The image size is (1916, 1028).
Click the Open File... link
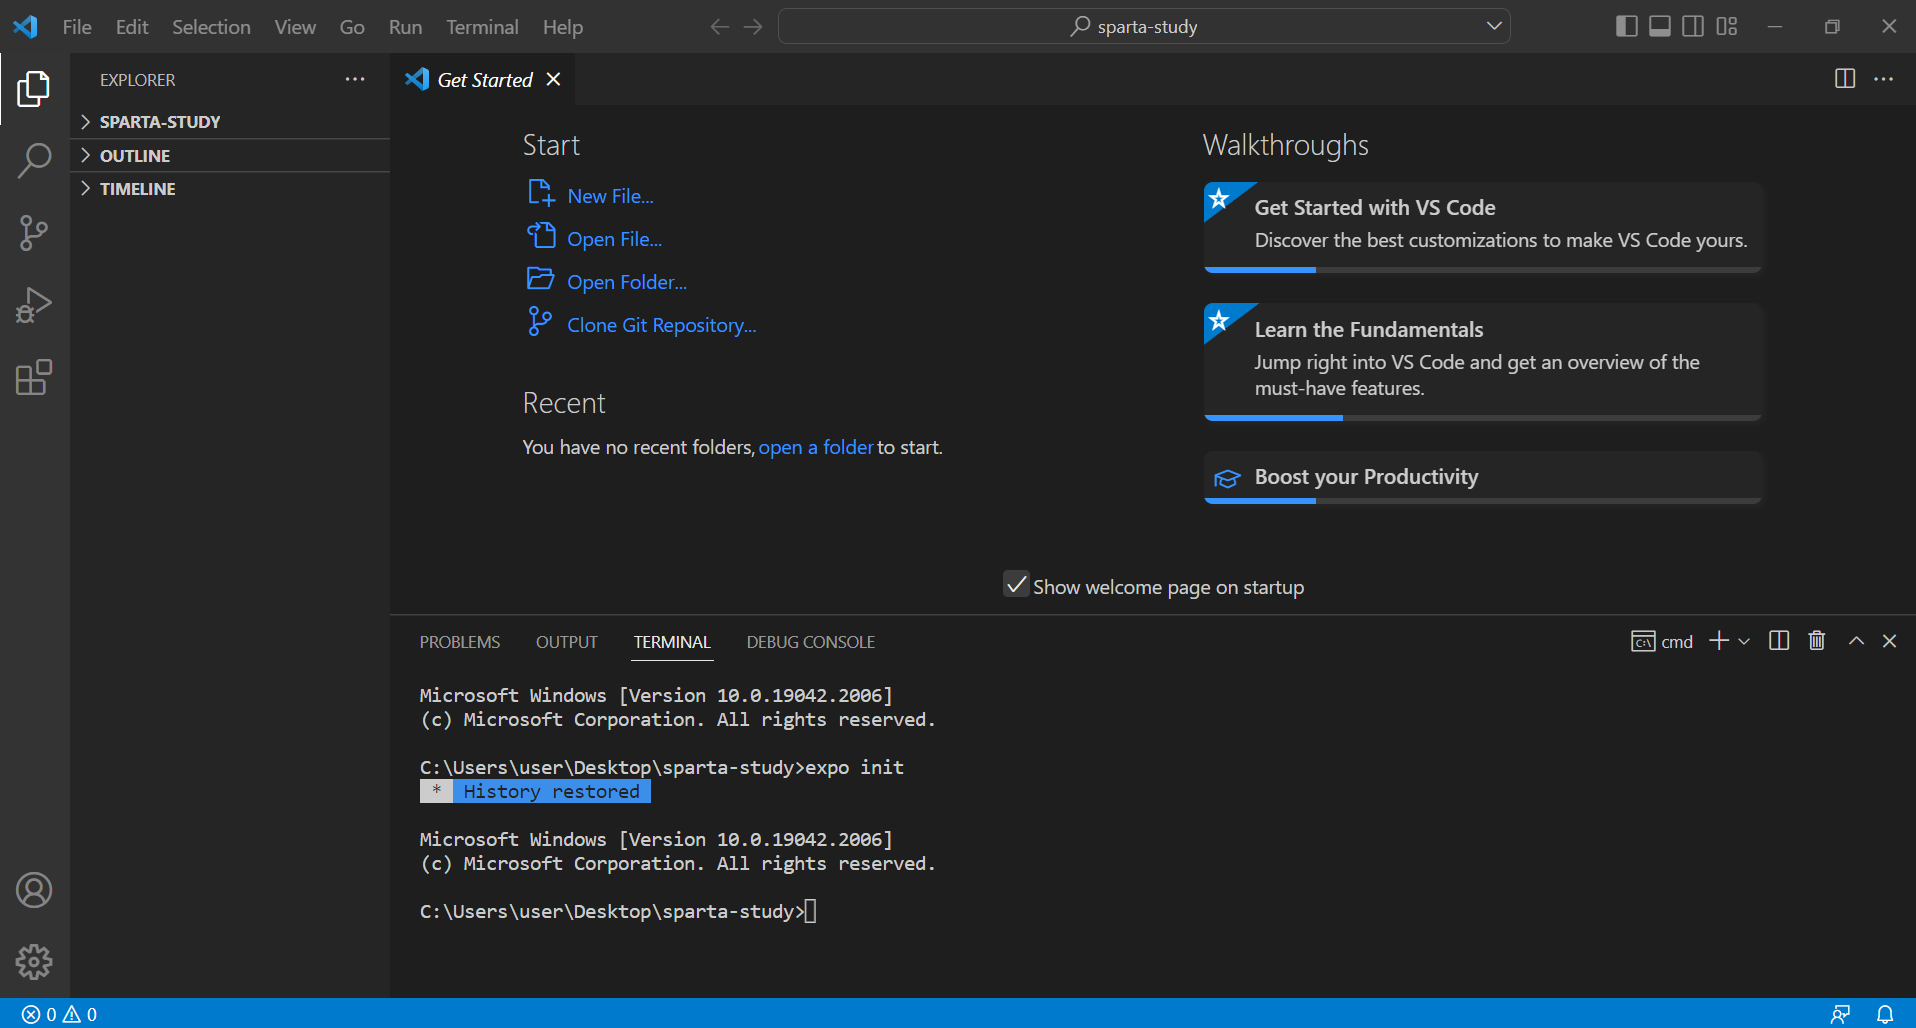point(614,239)
